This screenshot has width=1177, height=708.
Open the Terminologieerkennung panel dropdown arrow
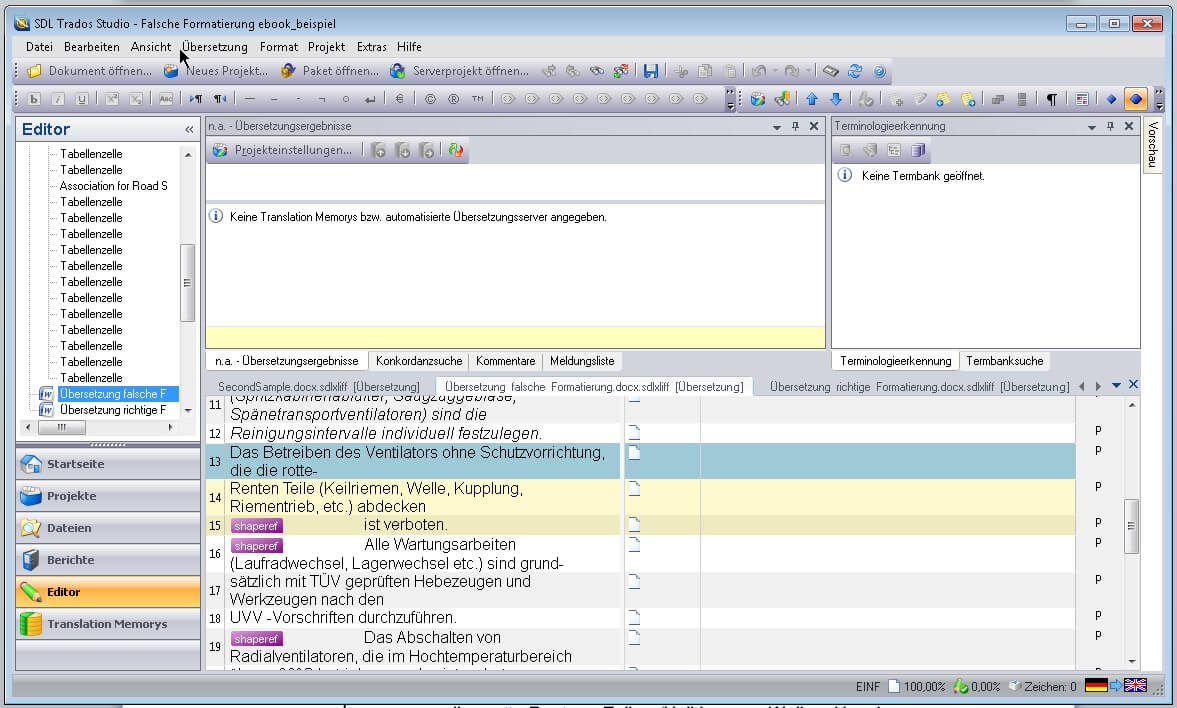point(1091,126)
